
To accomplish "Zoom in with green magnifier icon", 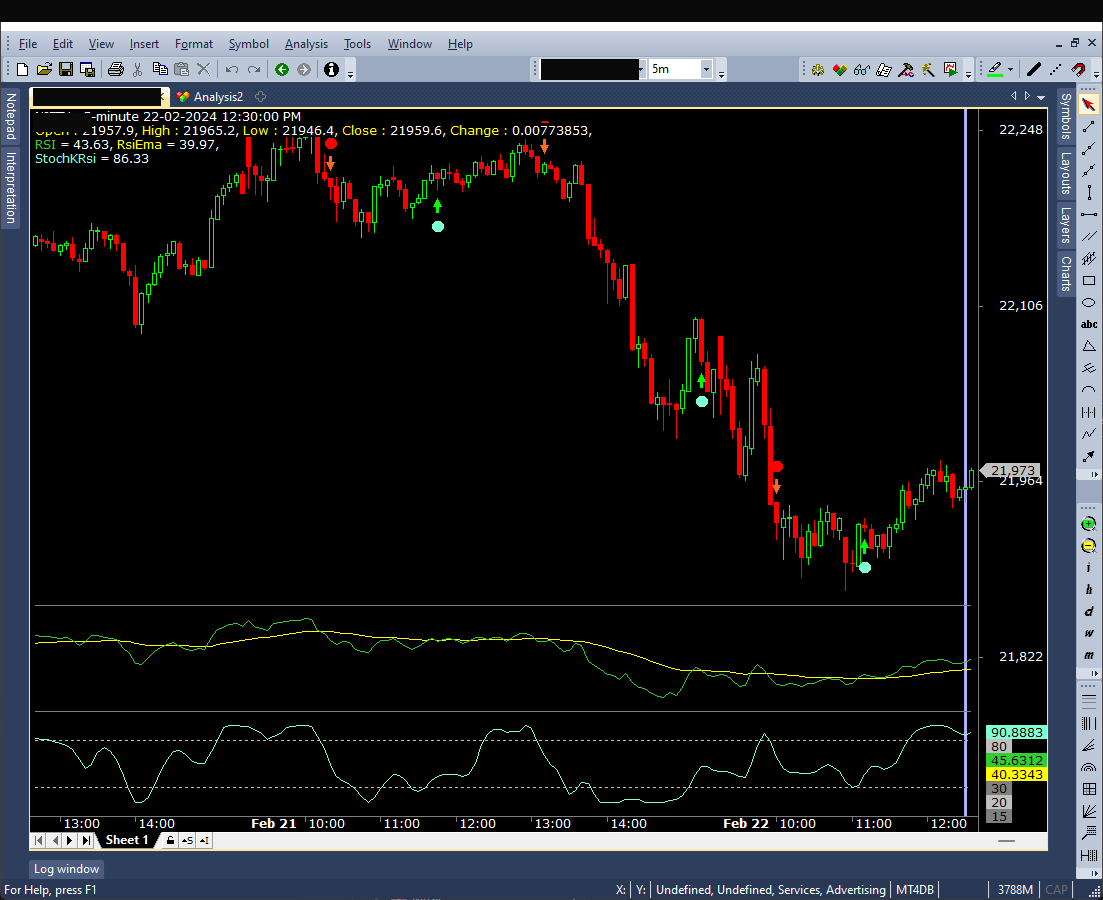I will coord(1088,524).
